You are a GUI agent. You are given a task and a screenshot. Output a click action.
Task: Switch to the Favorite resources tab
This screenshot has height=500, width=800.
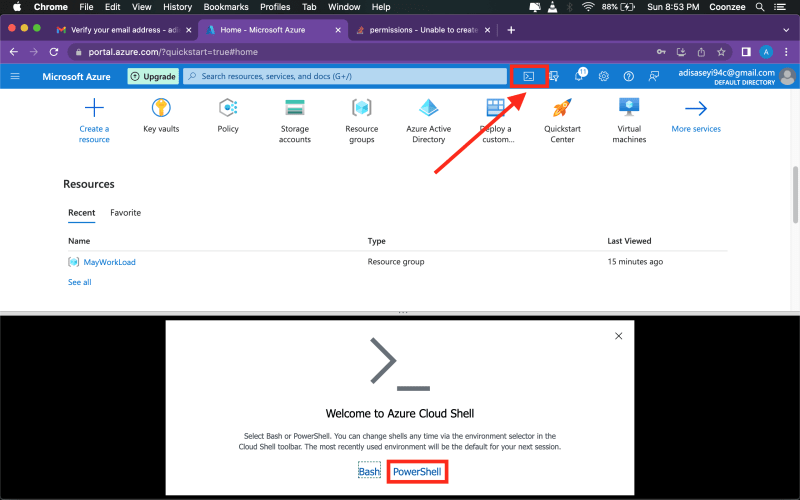click(126, 213)
